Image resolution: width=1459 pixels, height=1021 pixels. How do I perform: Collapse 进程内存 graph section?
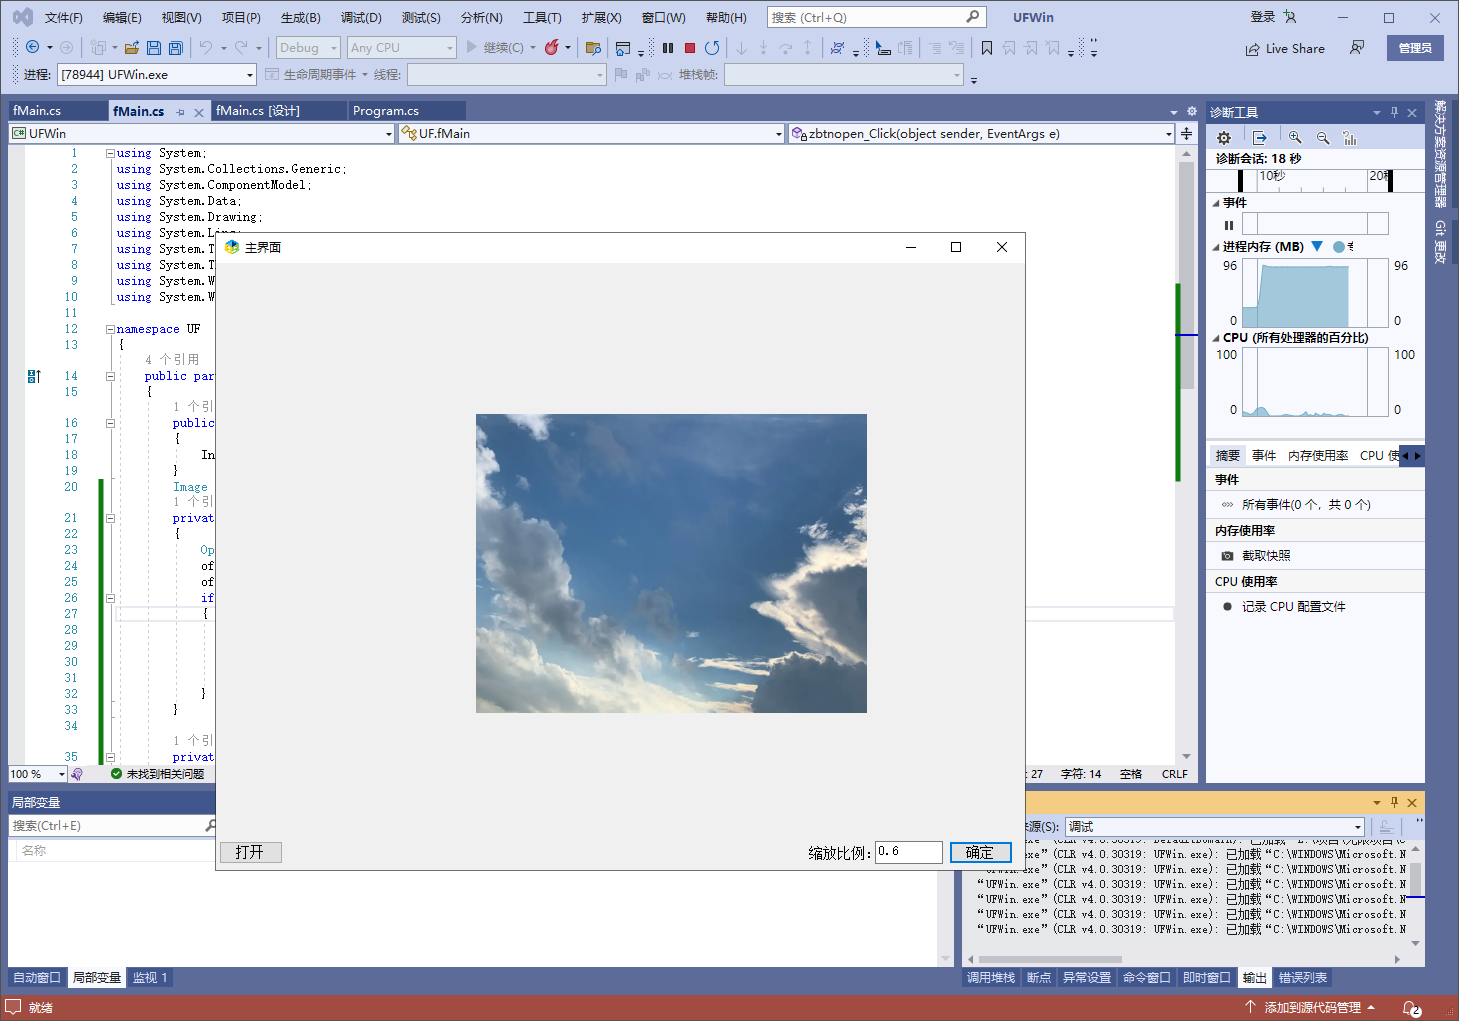(x=1216, y=247)
